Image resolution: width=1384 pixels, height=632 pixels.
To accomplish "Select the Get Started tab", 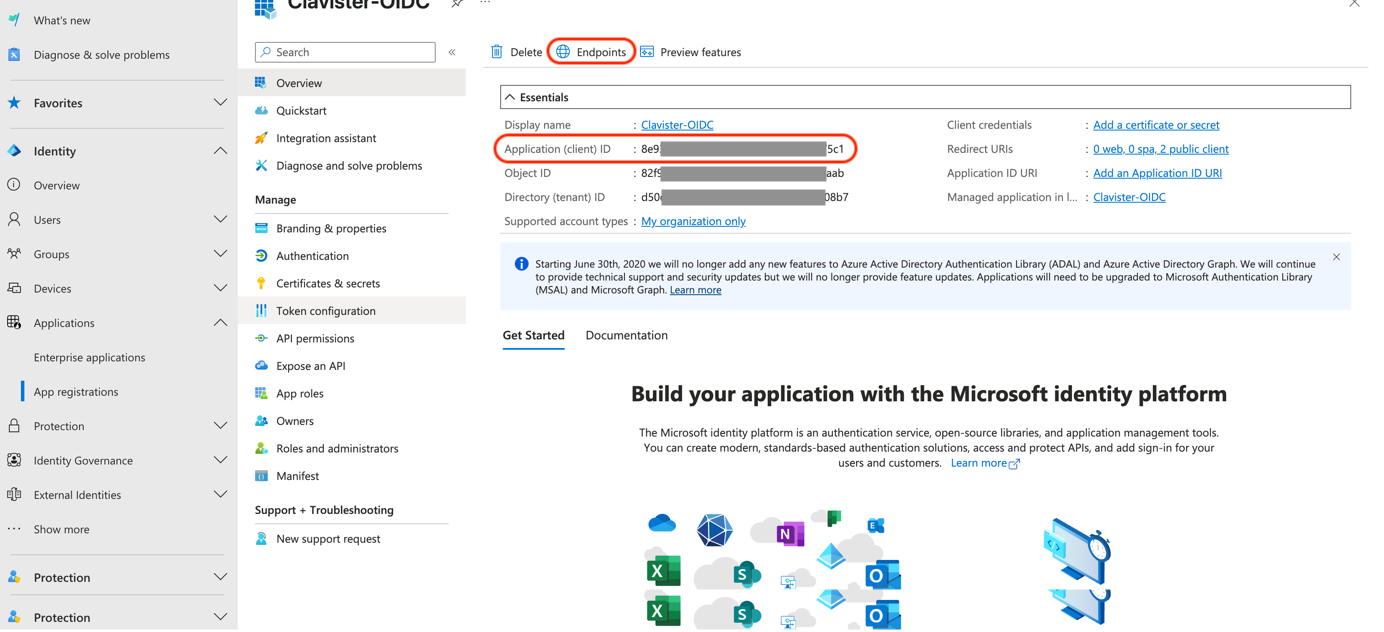I will click(533, 335).
